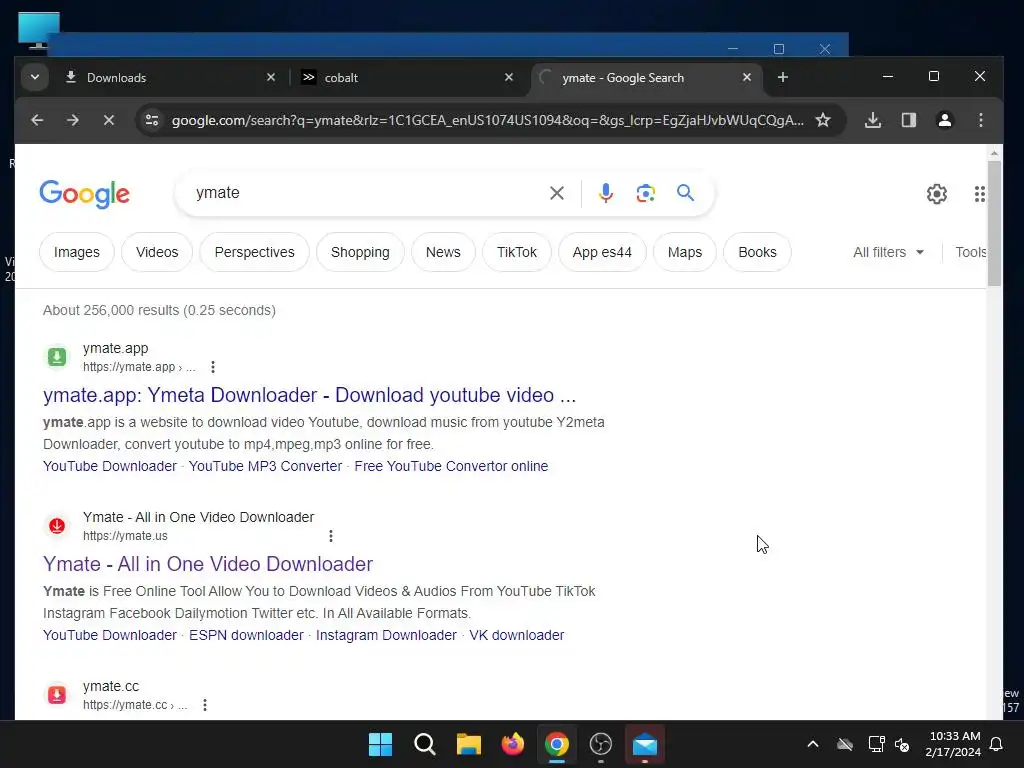Add a new tab
Image resolution: width=1024 pixels, height=768 pixels.
pos(782,77)
